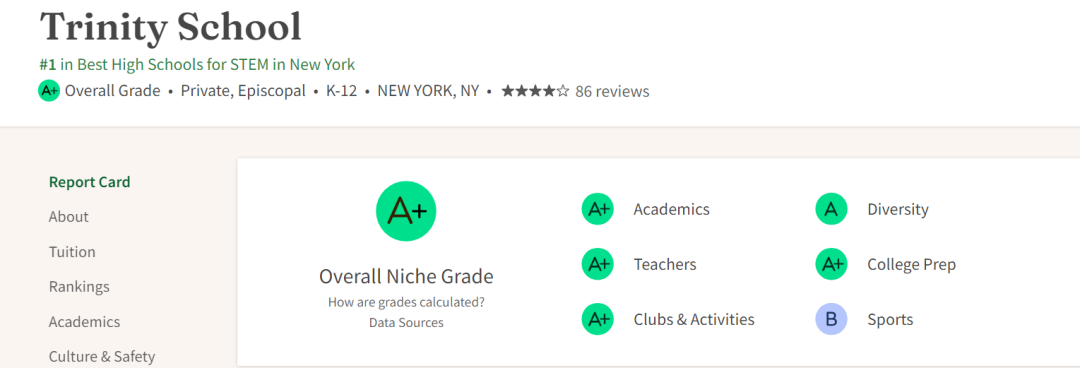1080x368 pixels.
Task: Click the blue B Sports grade icon
Action: [831, 320]
